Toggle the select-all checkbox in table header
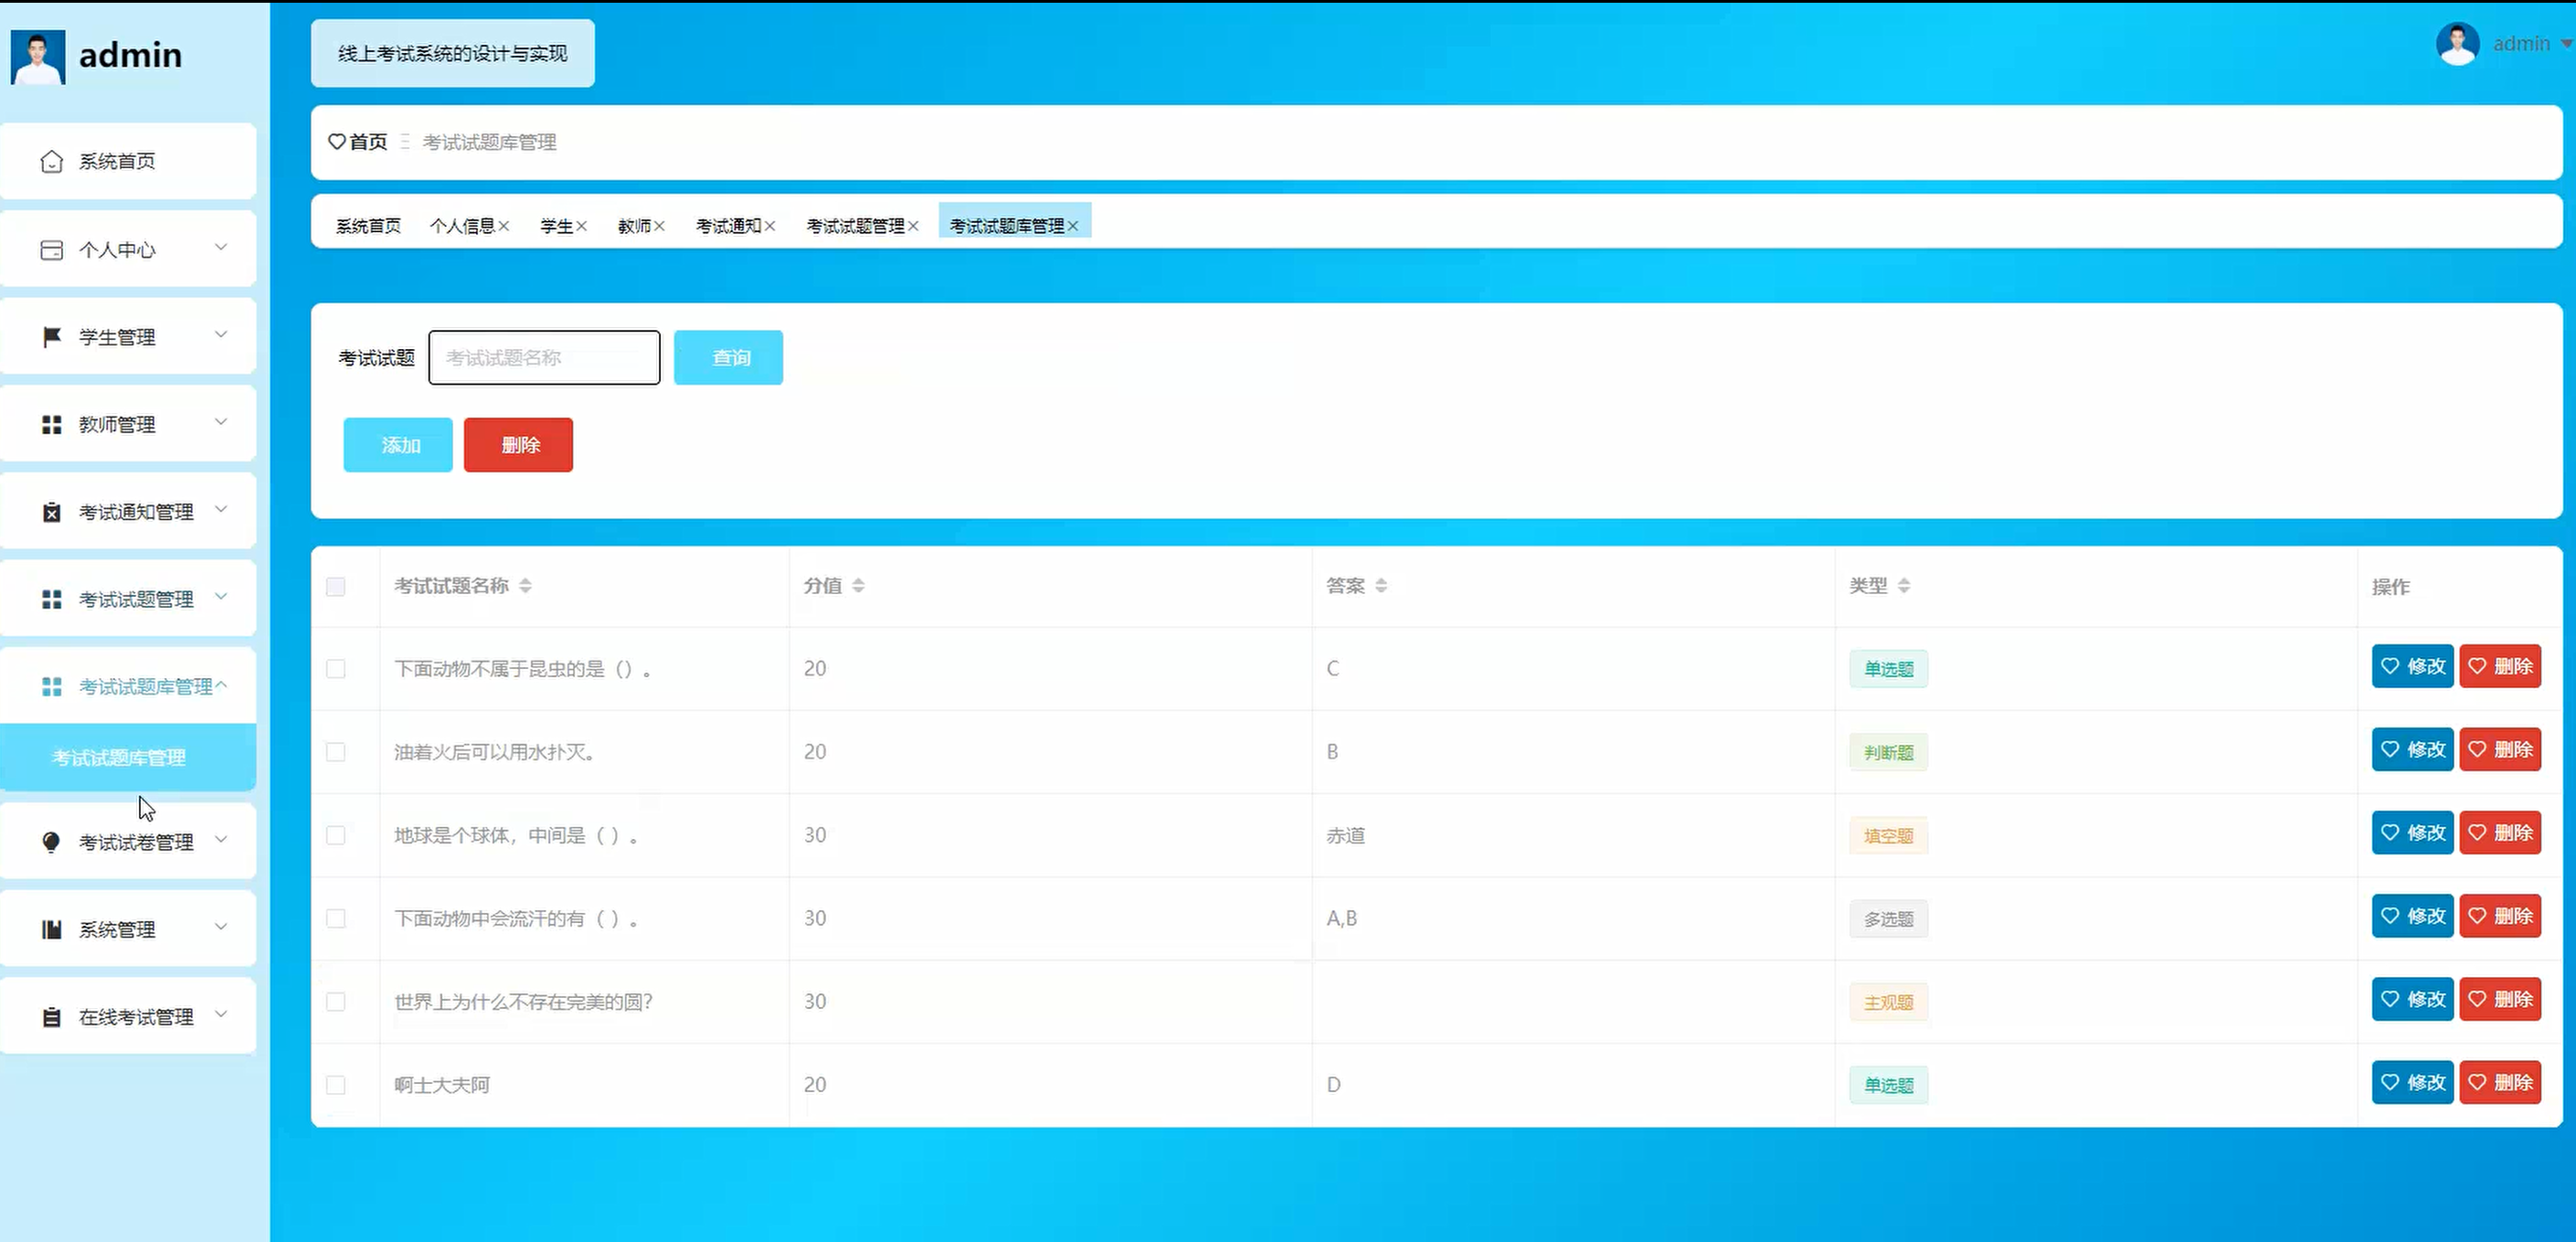 click(336, 587)
